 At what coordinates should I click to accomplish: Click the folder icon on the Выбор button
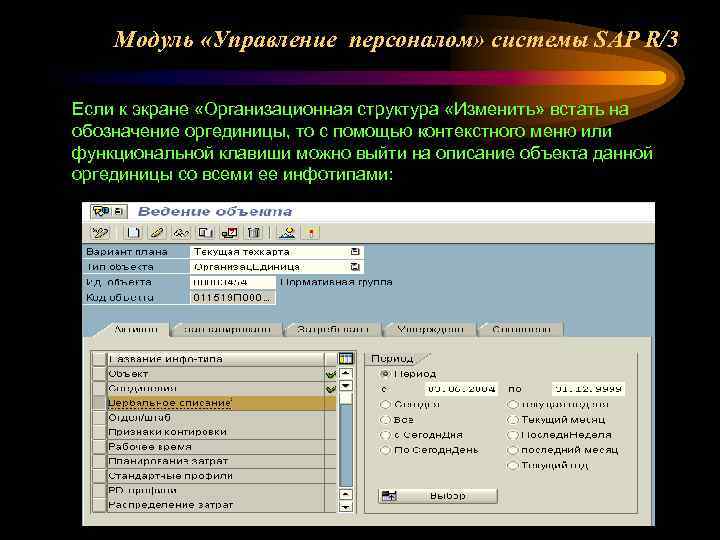tap(389, 496)
